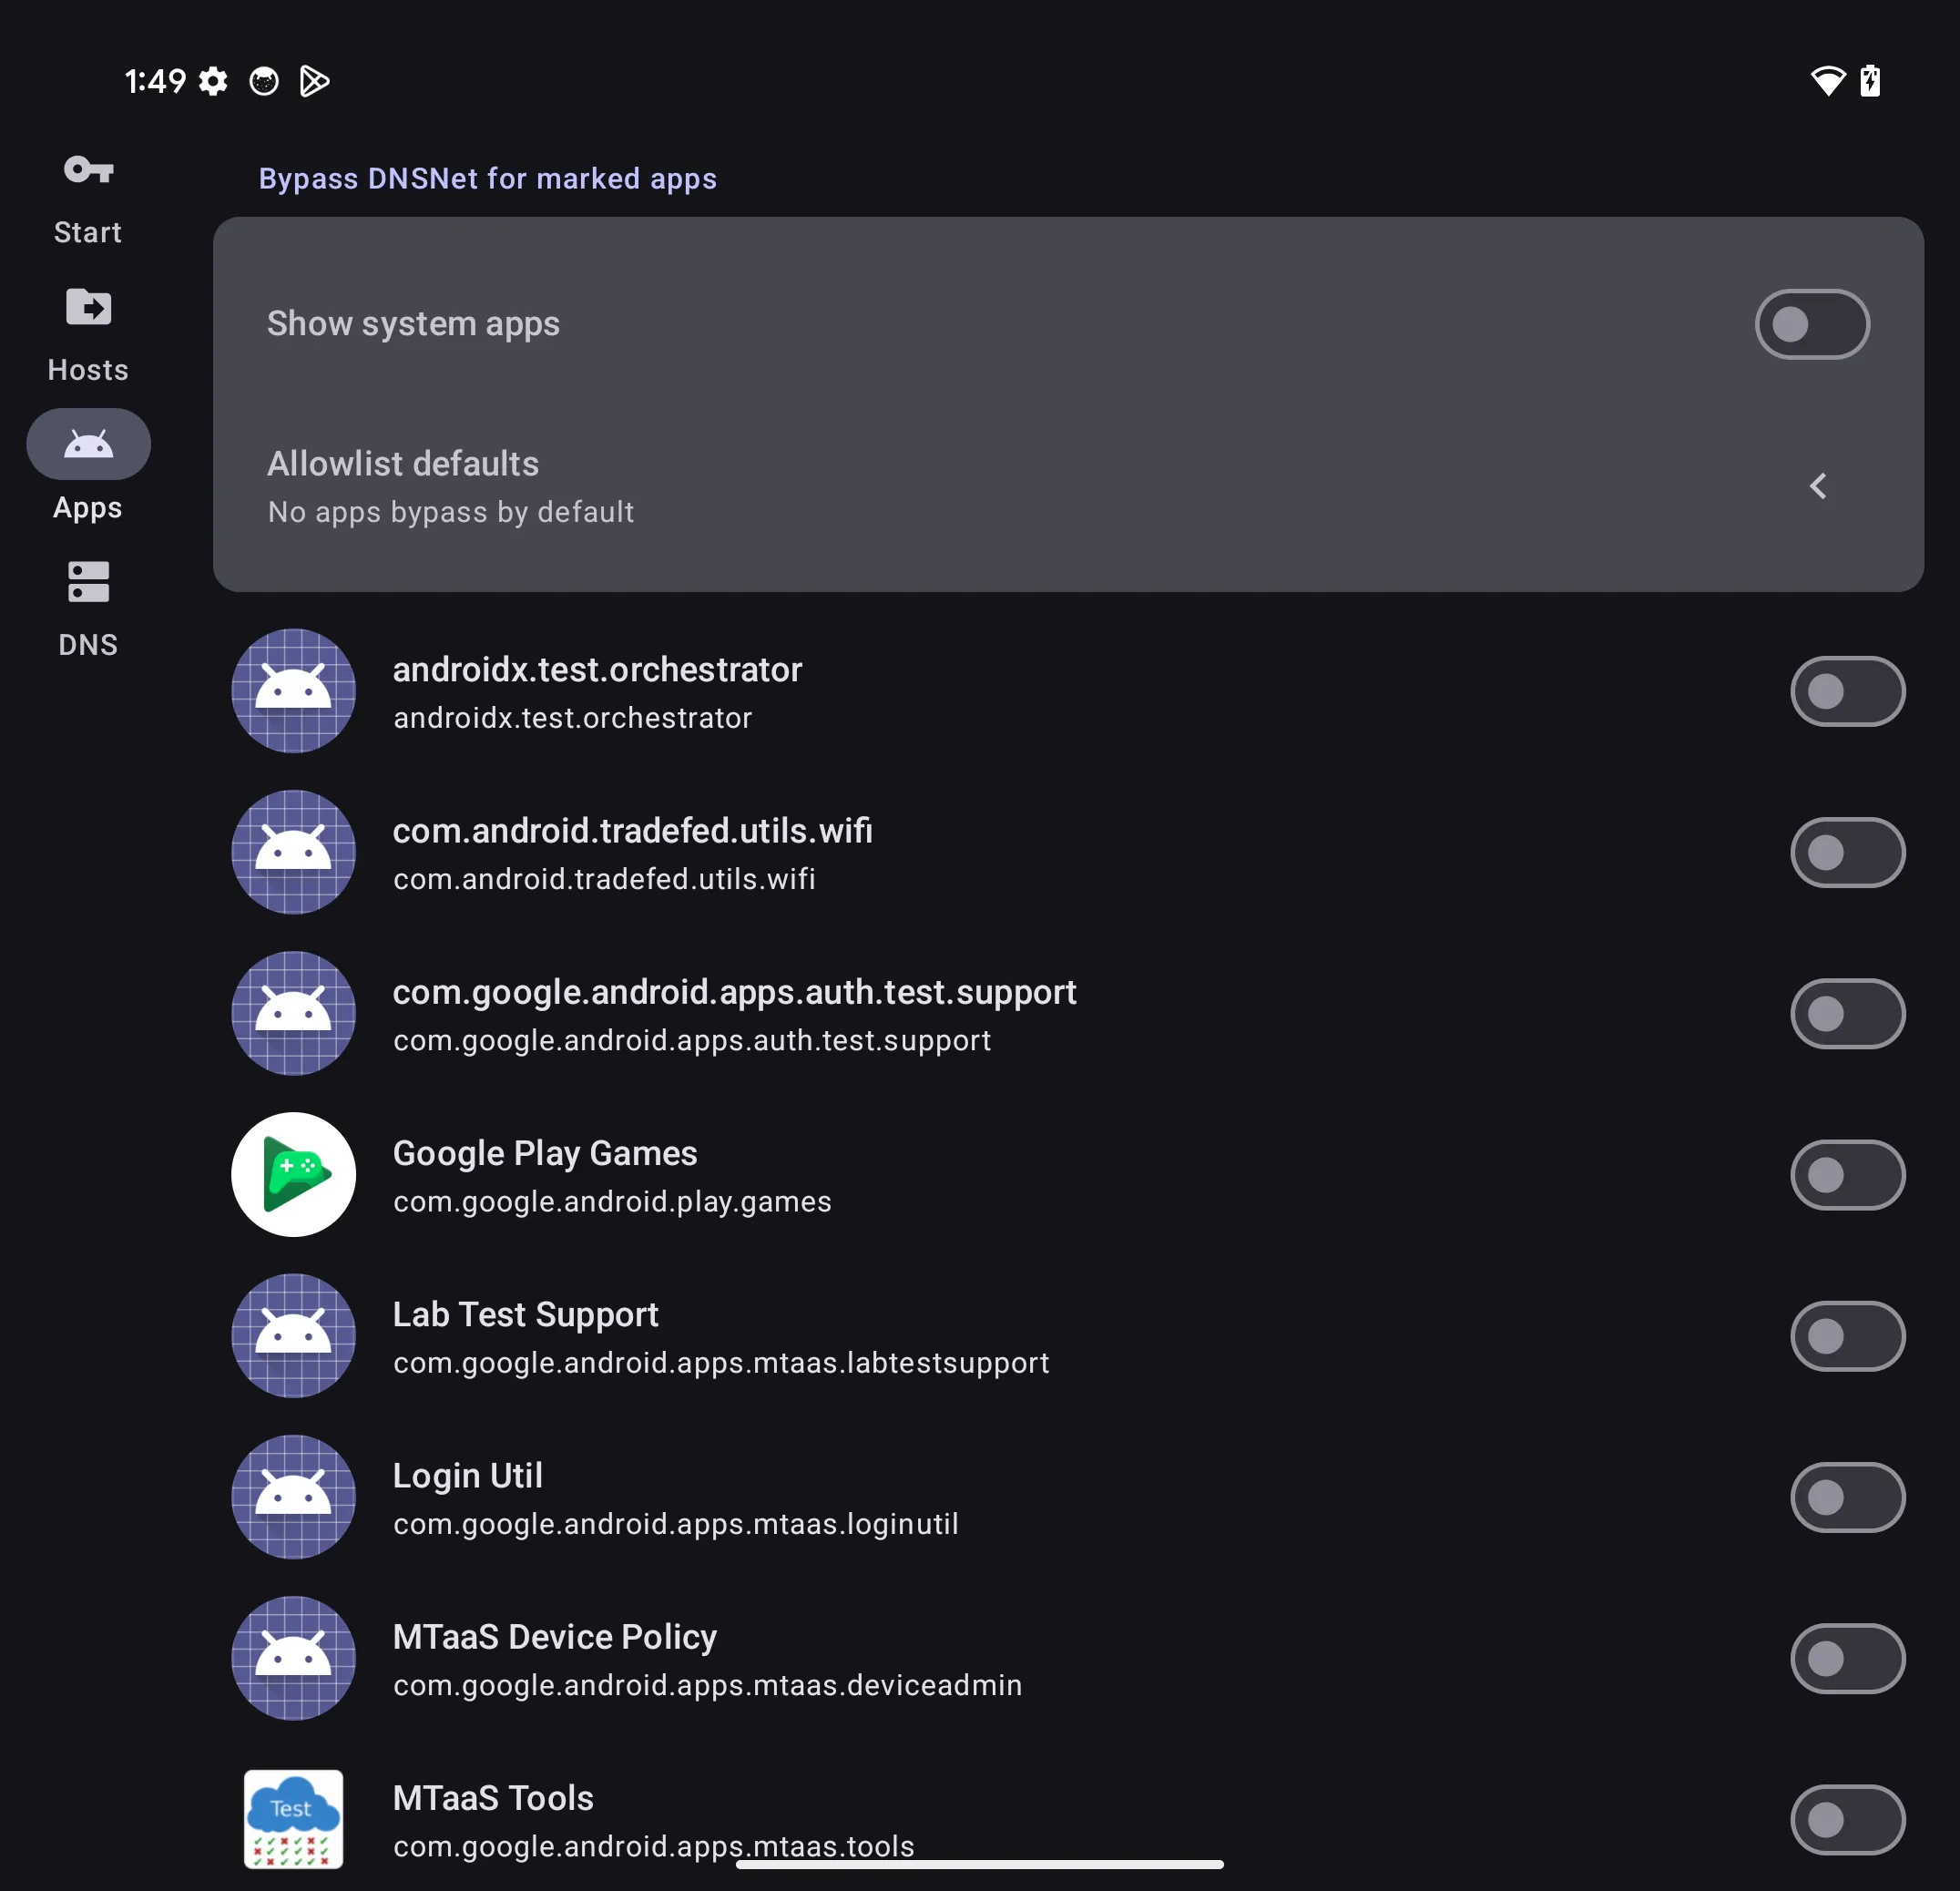Image resolution: width=1960 pixels, height=1891 pixels.
Task: Select the com.google.android.apps.auth.test.support entry
Action: [733, 1013]
